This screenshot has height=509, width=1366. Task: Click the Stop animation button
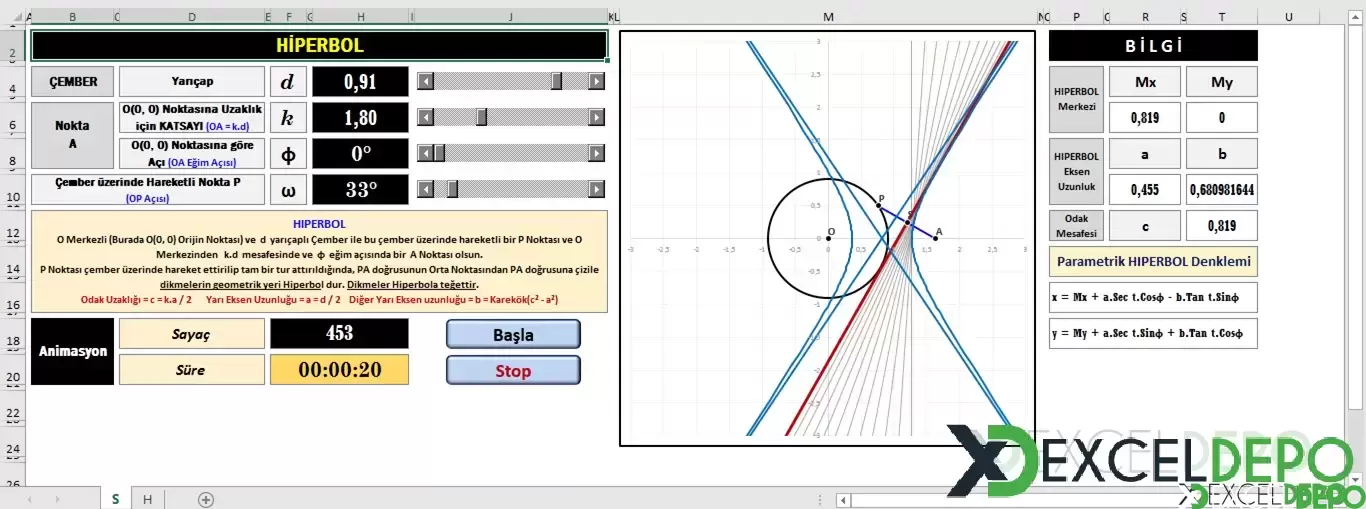[513, 370]
